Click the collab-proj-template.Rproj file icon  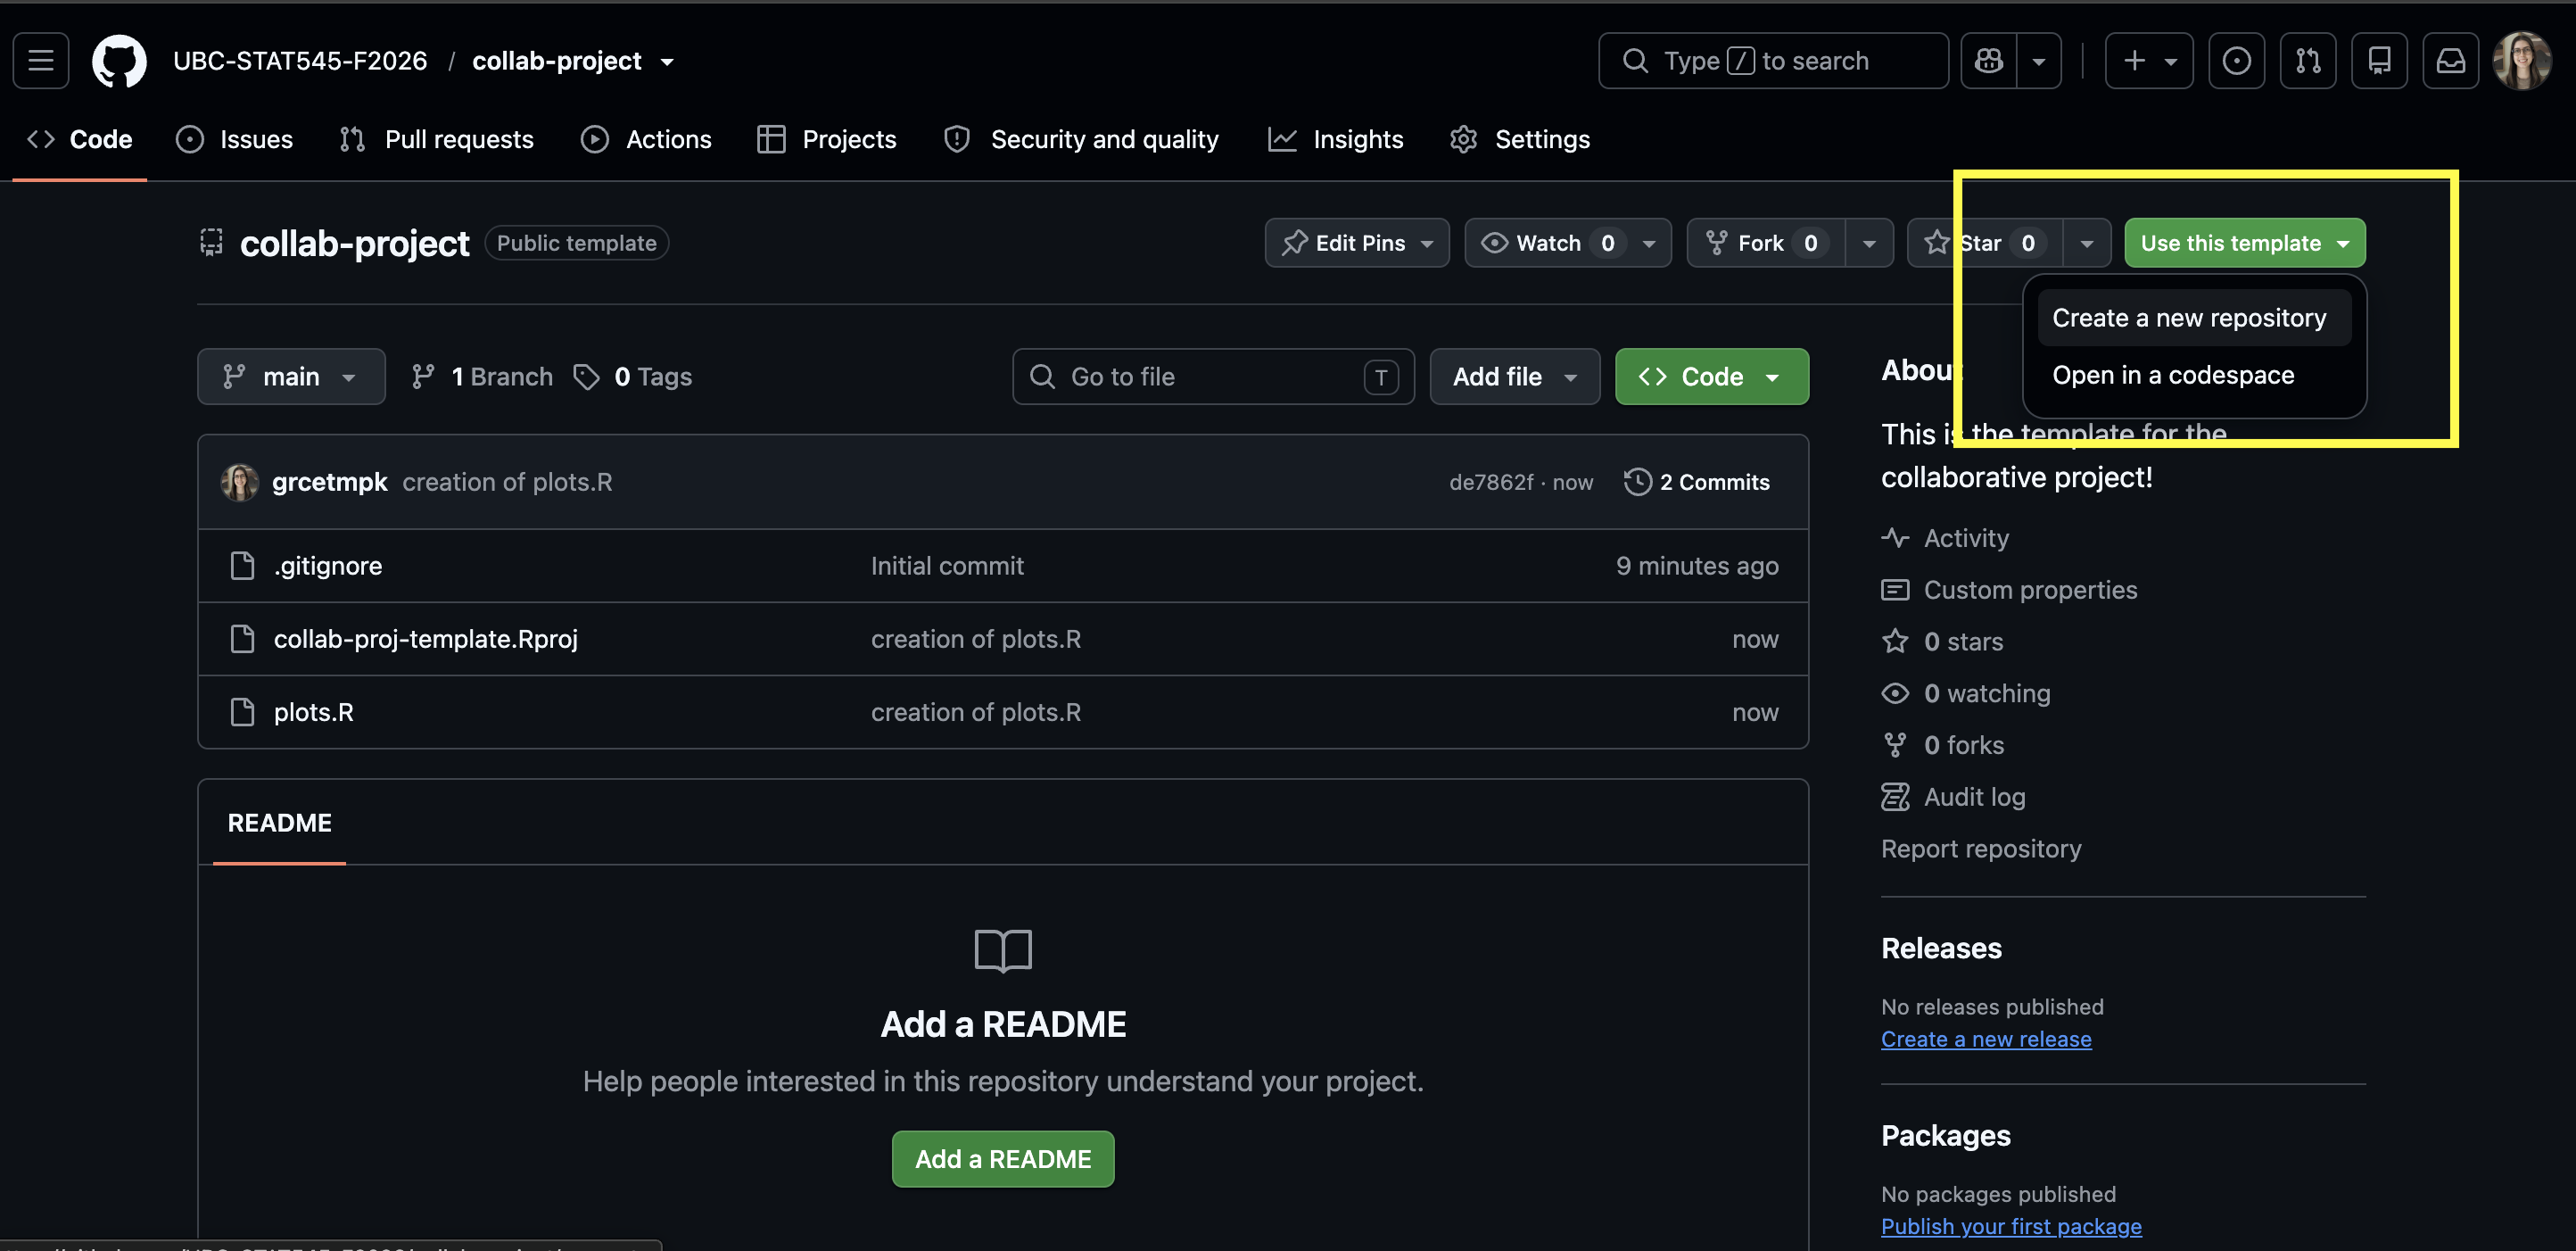pyautogui.click(x=242, y=639)
